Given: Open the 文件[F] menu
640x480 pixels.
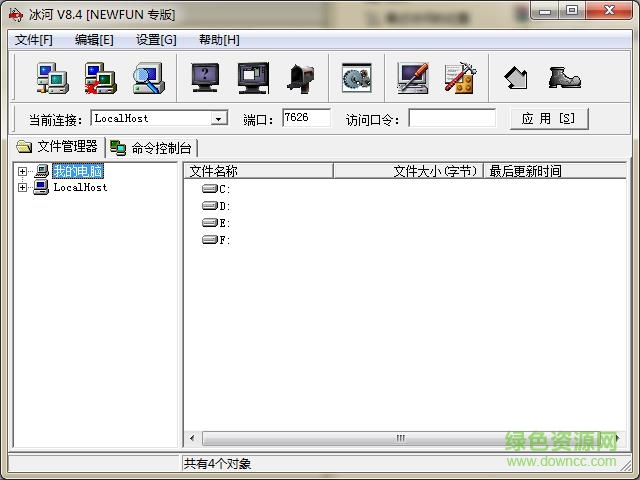Looking at the screenshot, I should coord(33,40).
